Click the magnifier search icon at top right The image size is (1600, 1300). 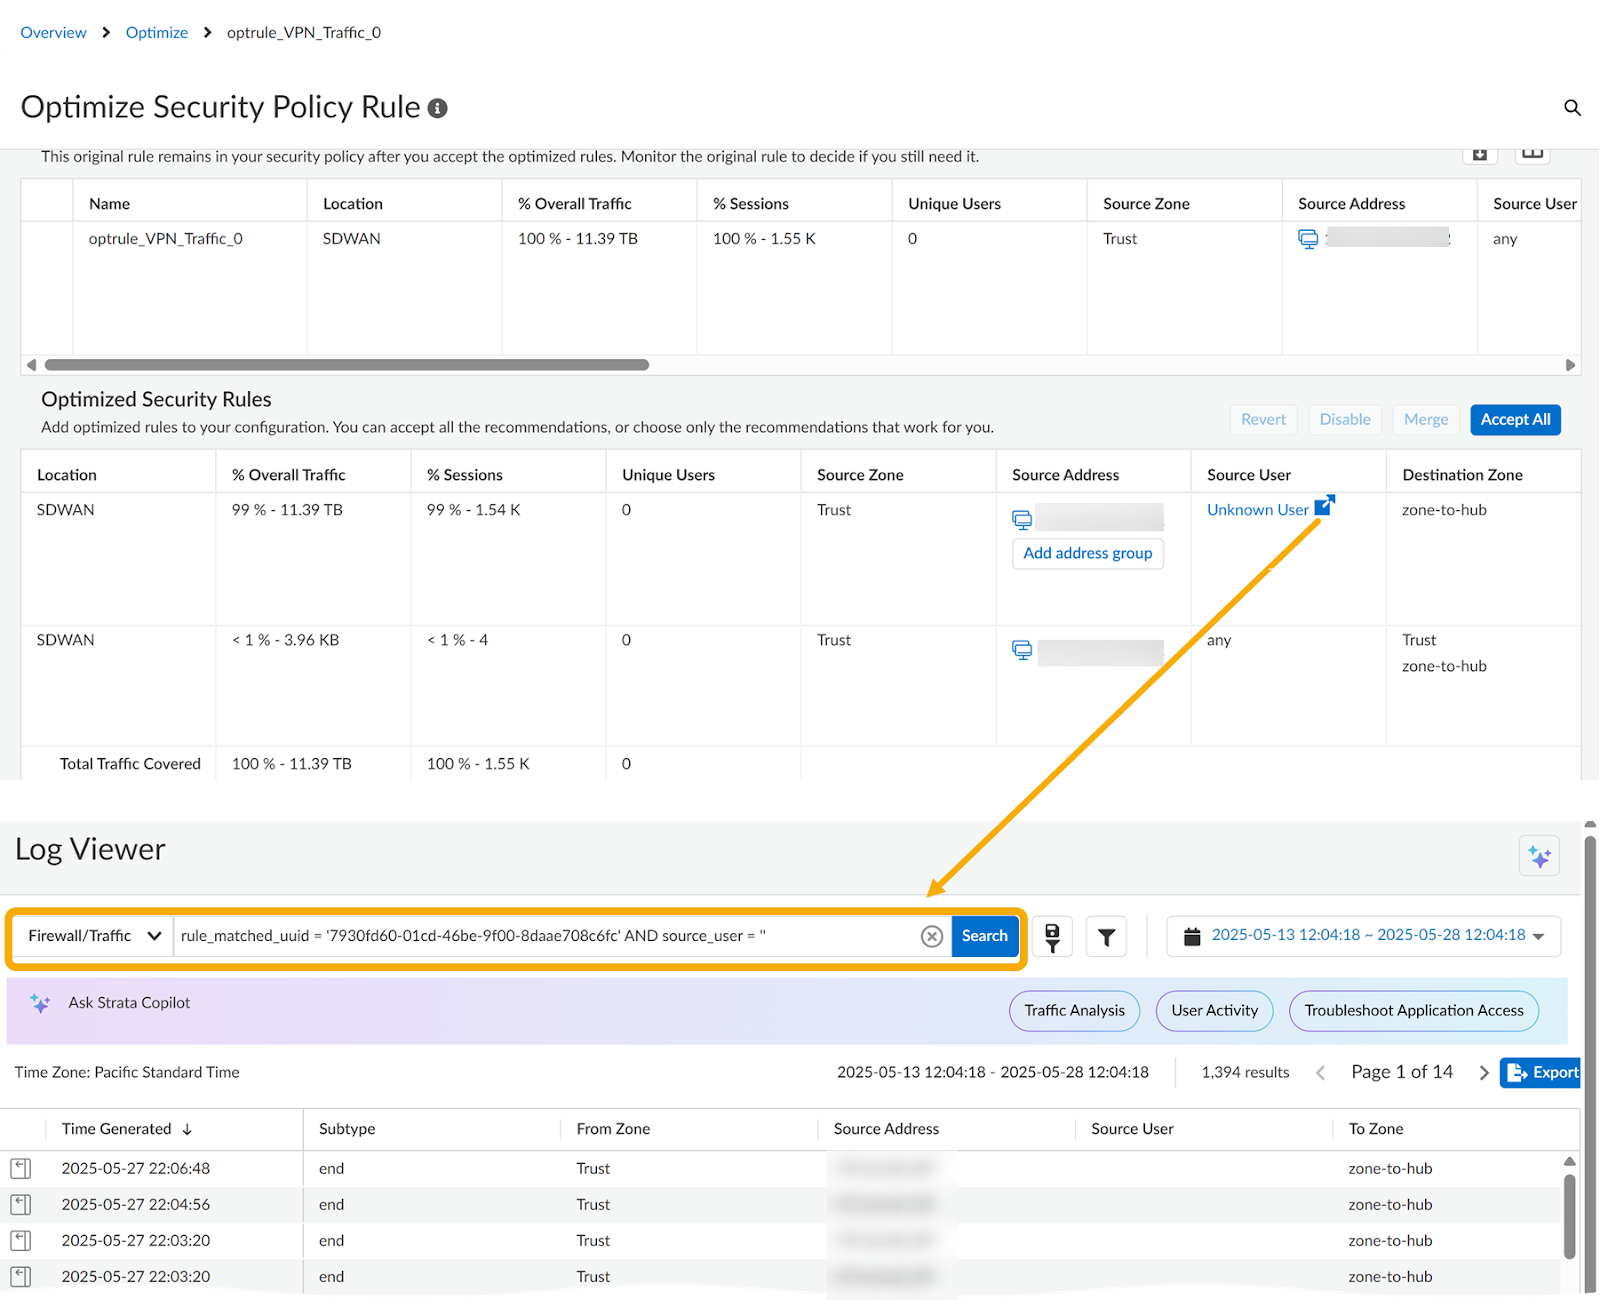[x=1572, y=108]
